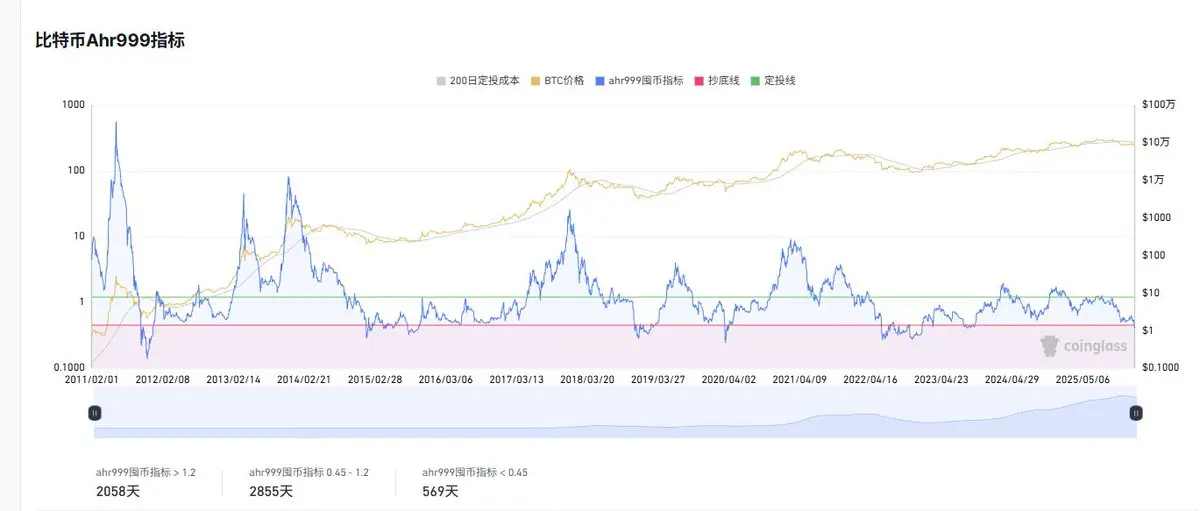This screenshot has width=1200, height=511.
Task: Click the 2012/02/08 date label
Action: pyautogui.click(x=162, y=380)
